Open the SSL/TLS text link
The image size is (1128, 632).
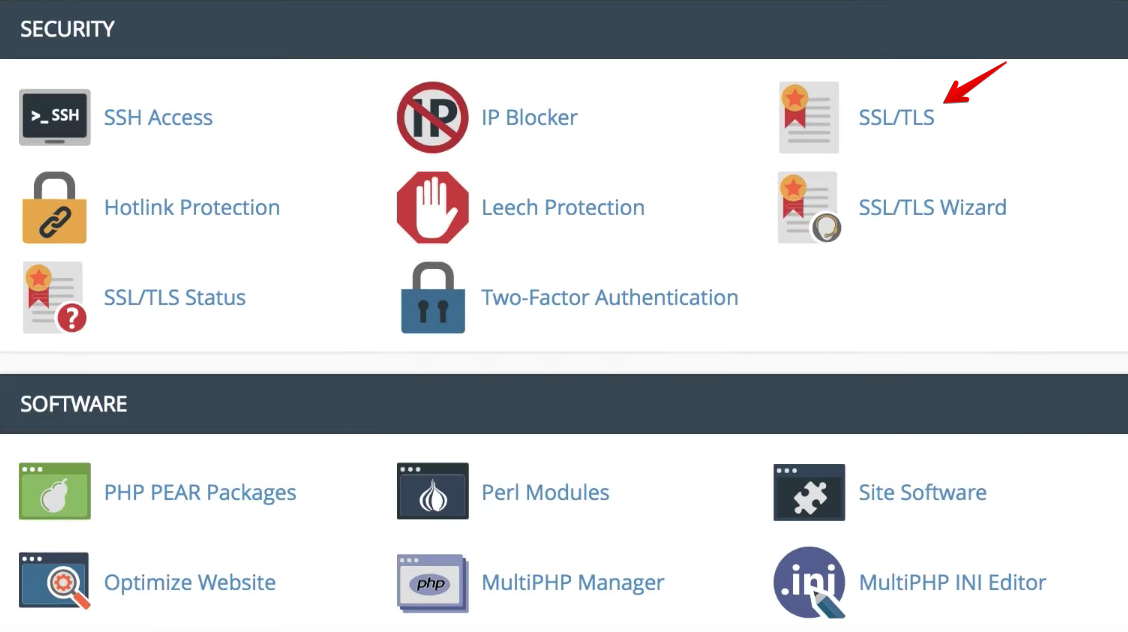click(x=896, y=118)
